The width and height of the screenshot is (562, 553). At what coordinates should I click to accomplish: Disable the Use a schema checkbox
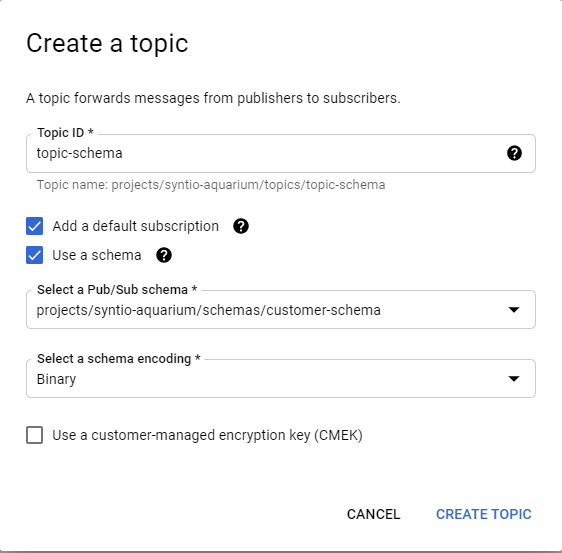point(34,255)
